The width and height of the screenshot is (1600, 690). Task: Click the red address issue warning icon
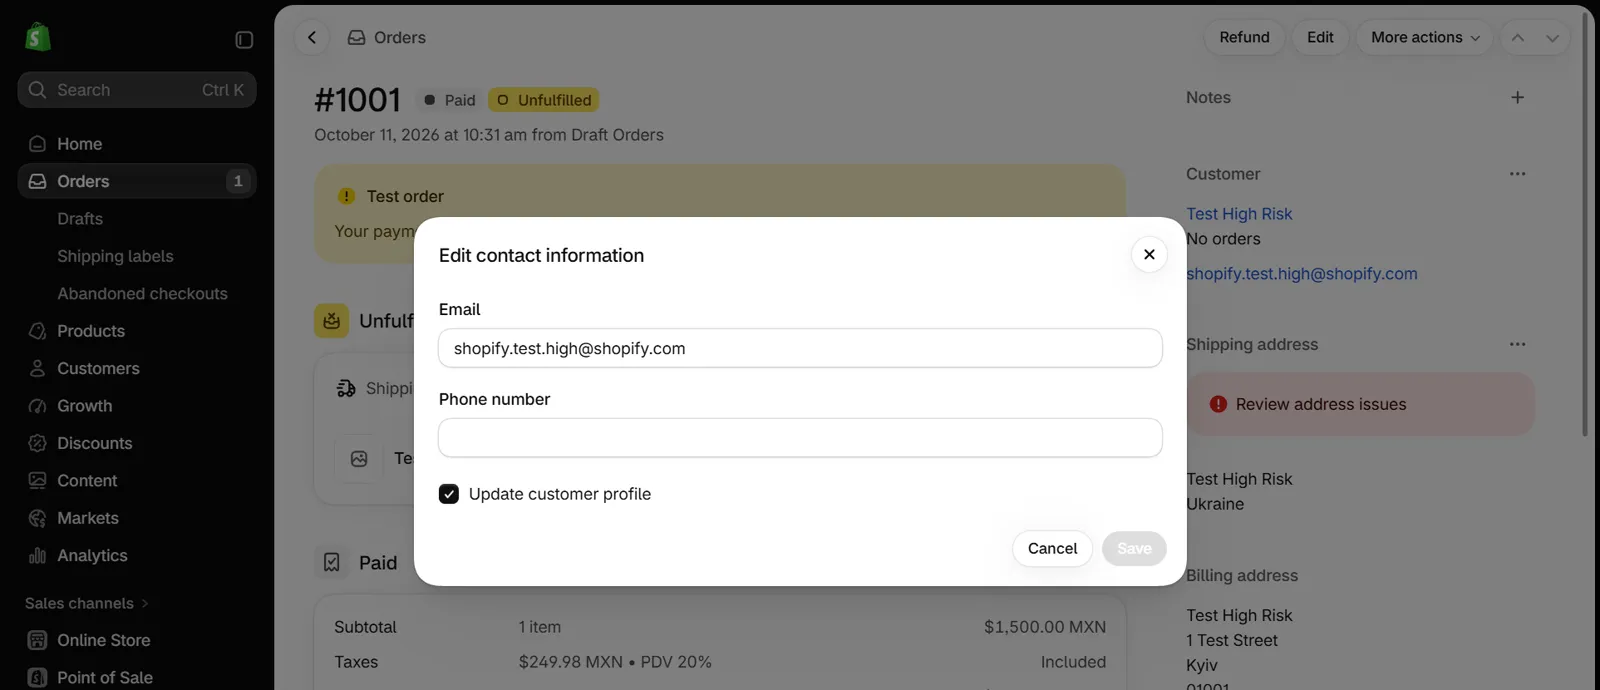1218,404
